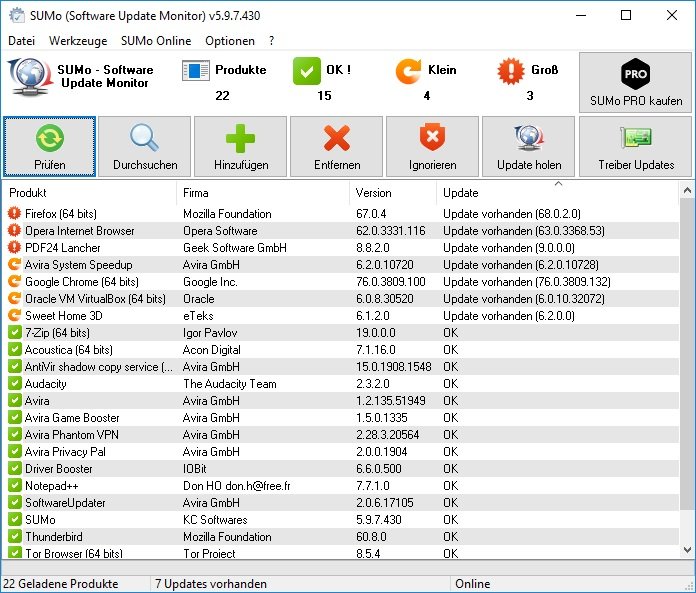
Task: Select the PDF24 Lancher entry
Action: 341,248
